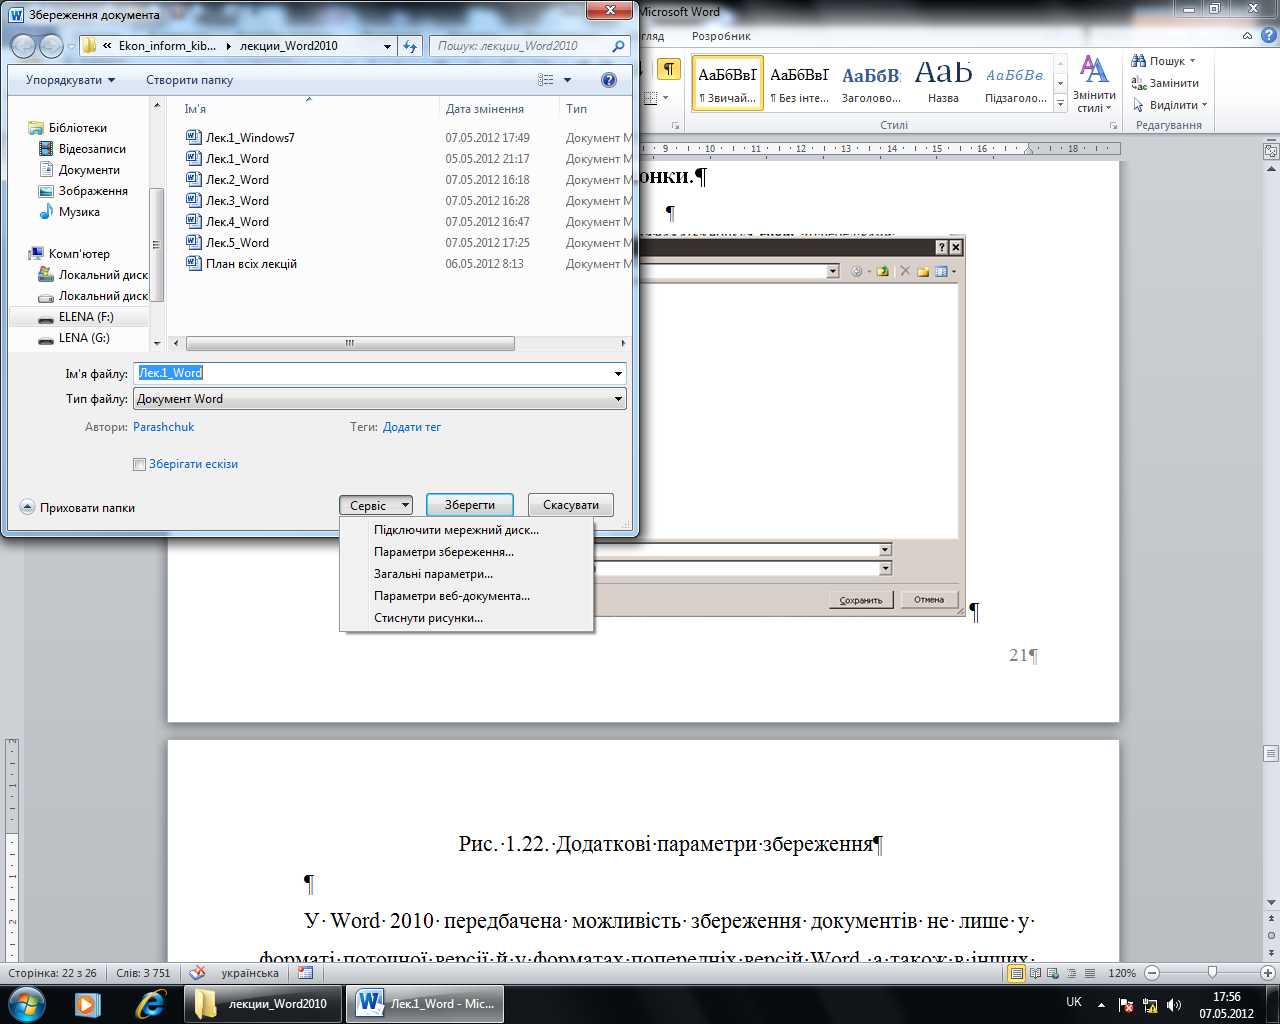This screenshot has width=1280, height=1024.
Task: Open help with the blue question mark icon
Action: pos(608,80)
